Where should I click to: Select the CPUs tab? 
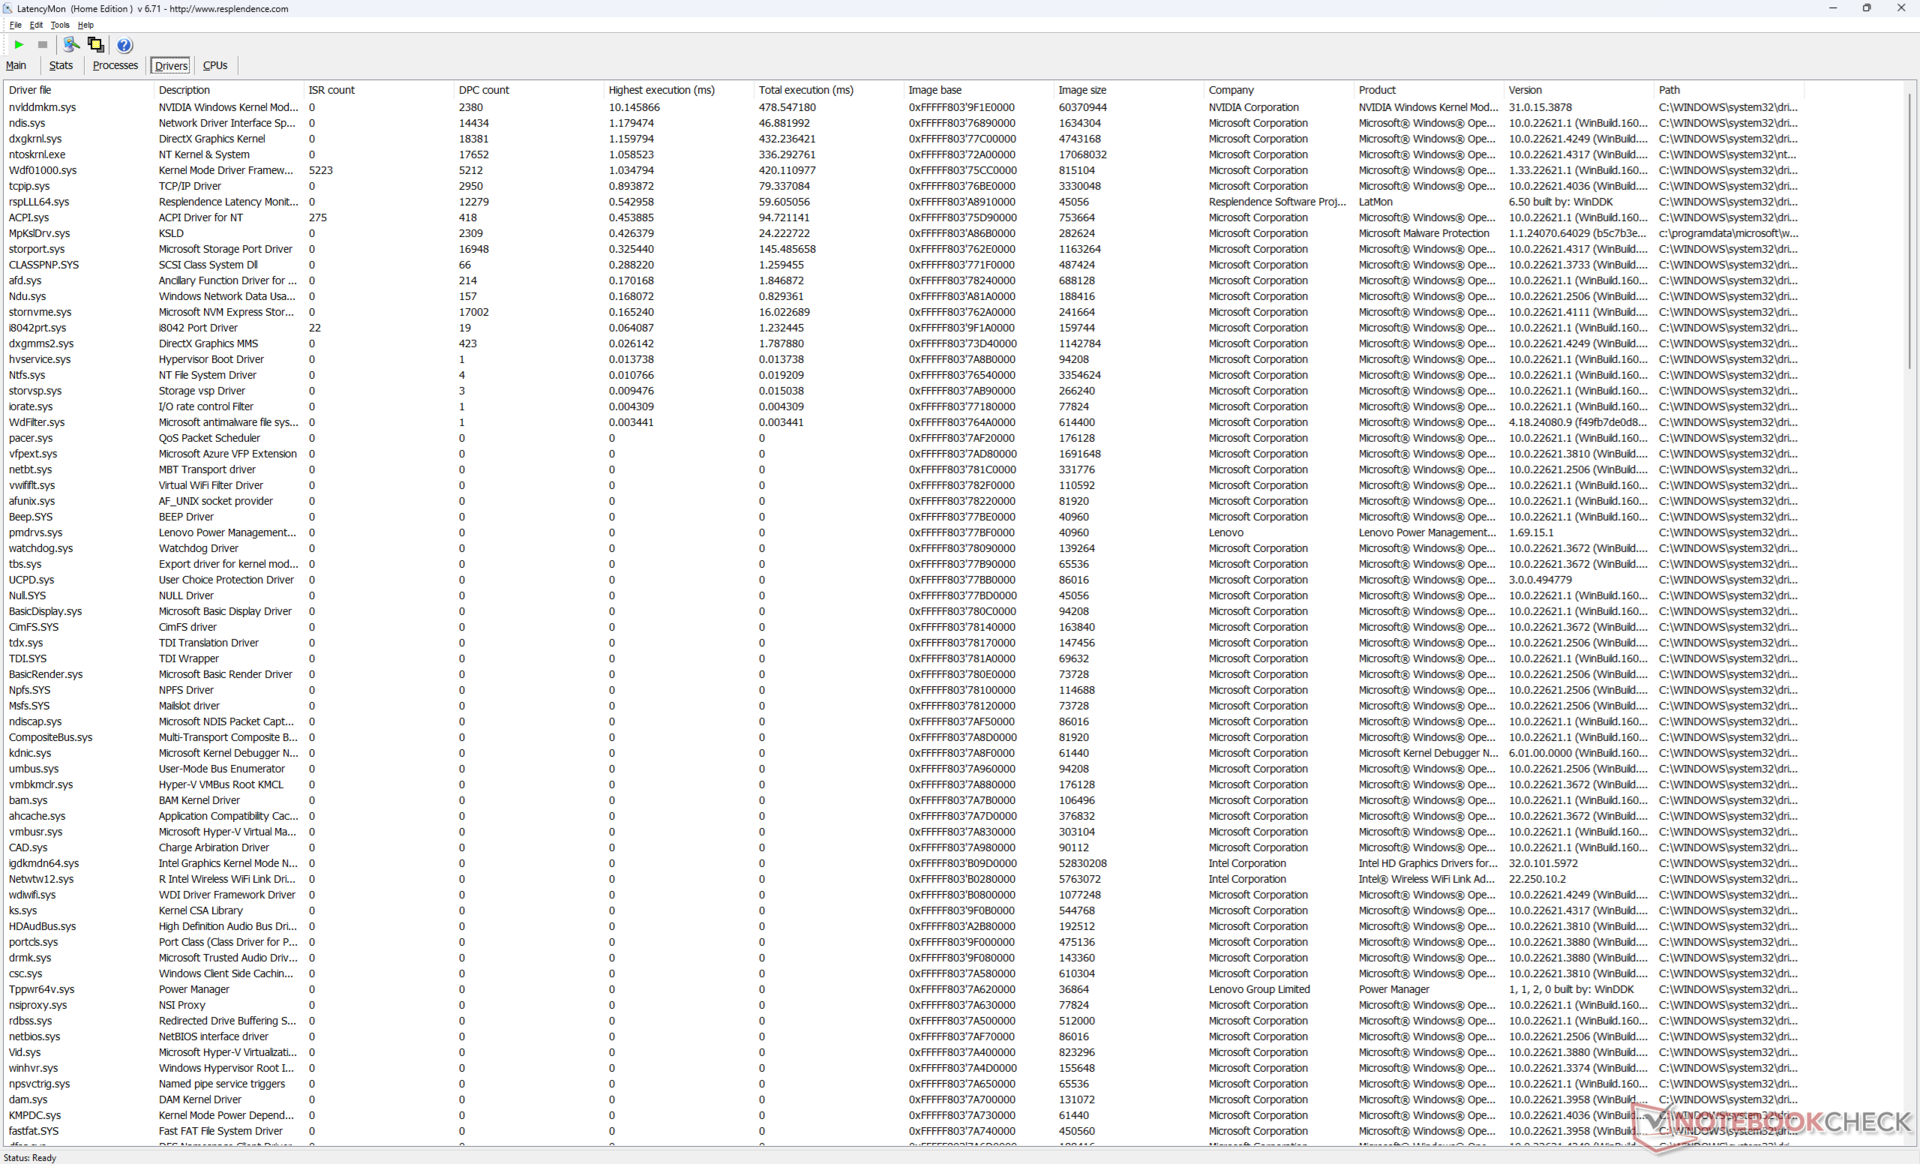[x=215, y=66]
